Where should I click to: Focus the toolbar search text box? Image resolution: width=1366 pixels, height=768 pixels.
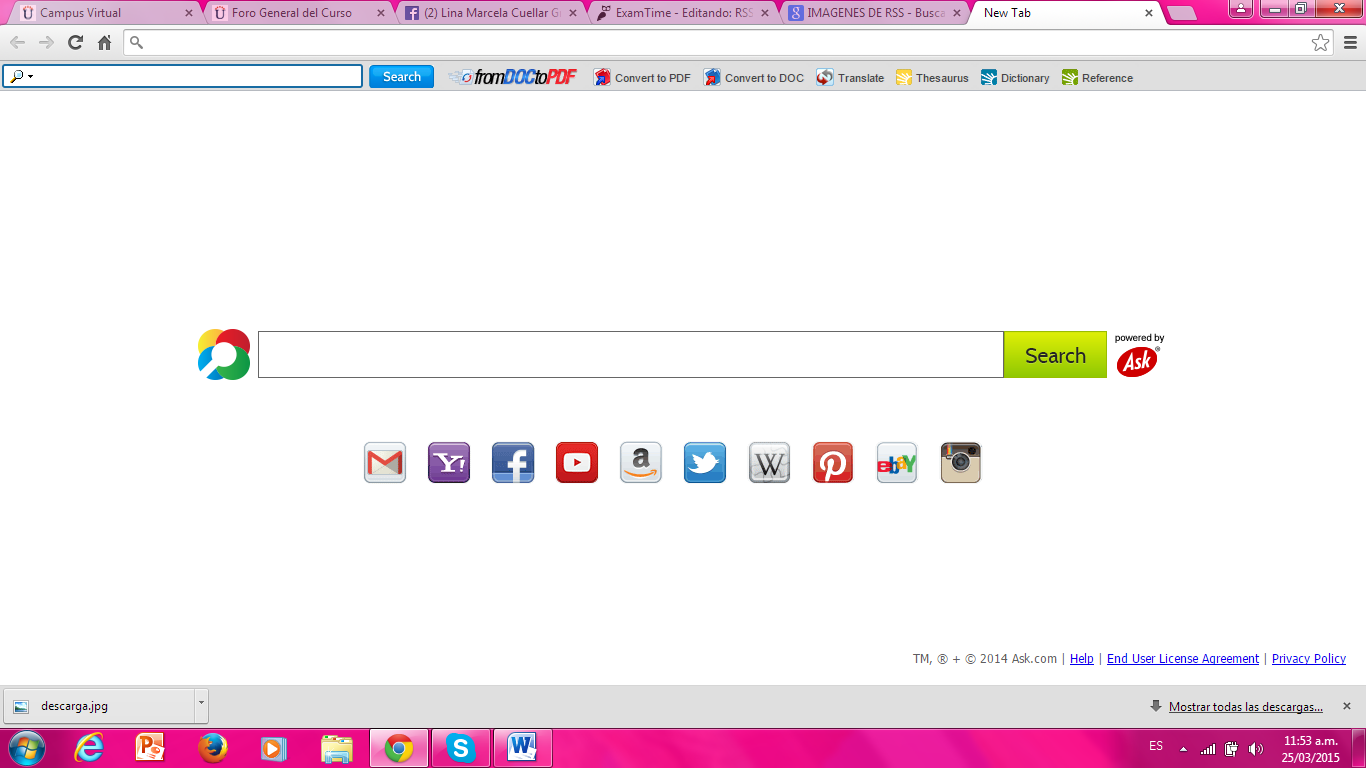(182, 77)
